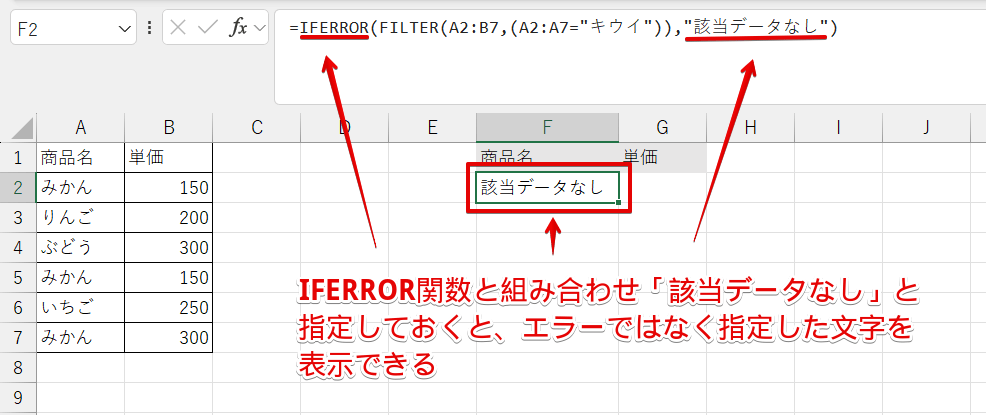Select row 4 header
The image size is (986, 415).
tap(18, 247)
